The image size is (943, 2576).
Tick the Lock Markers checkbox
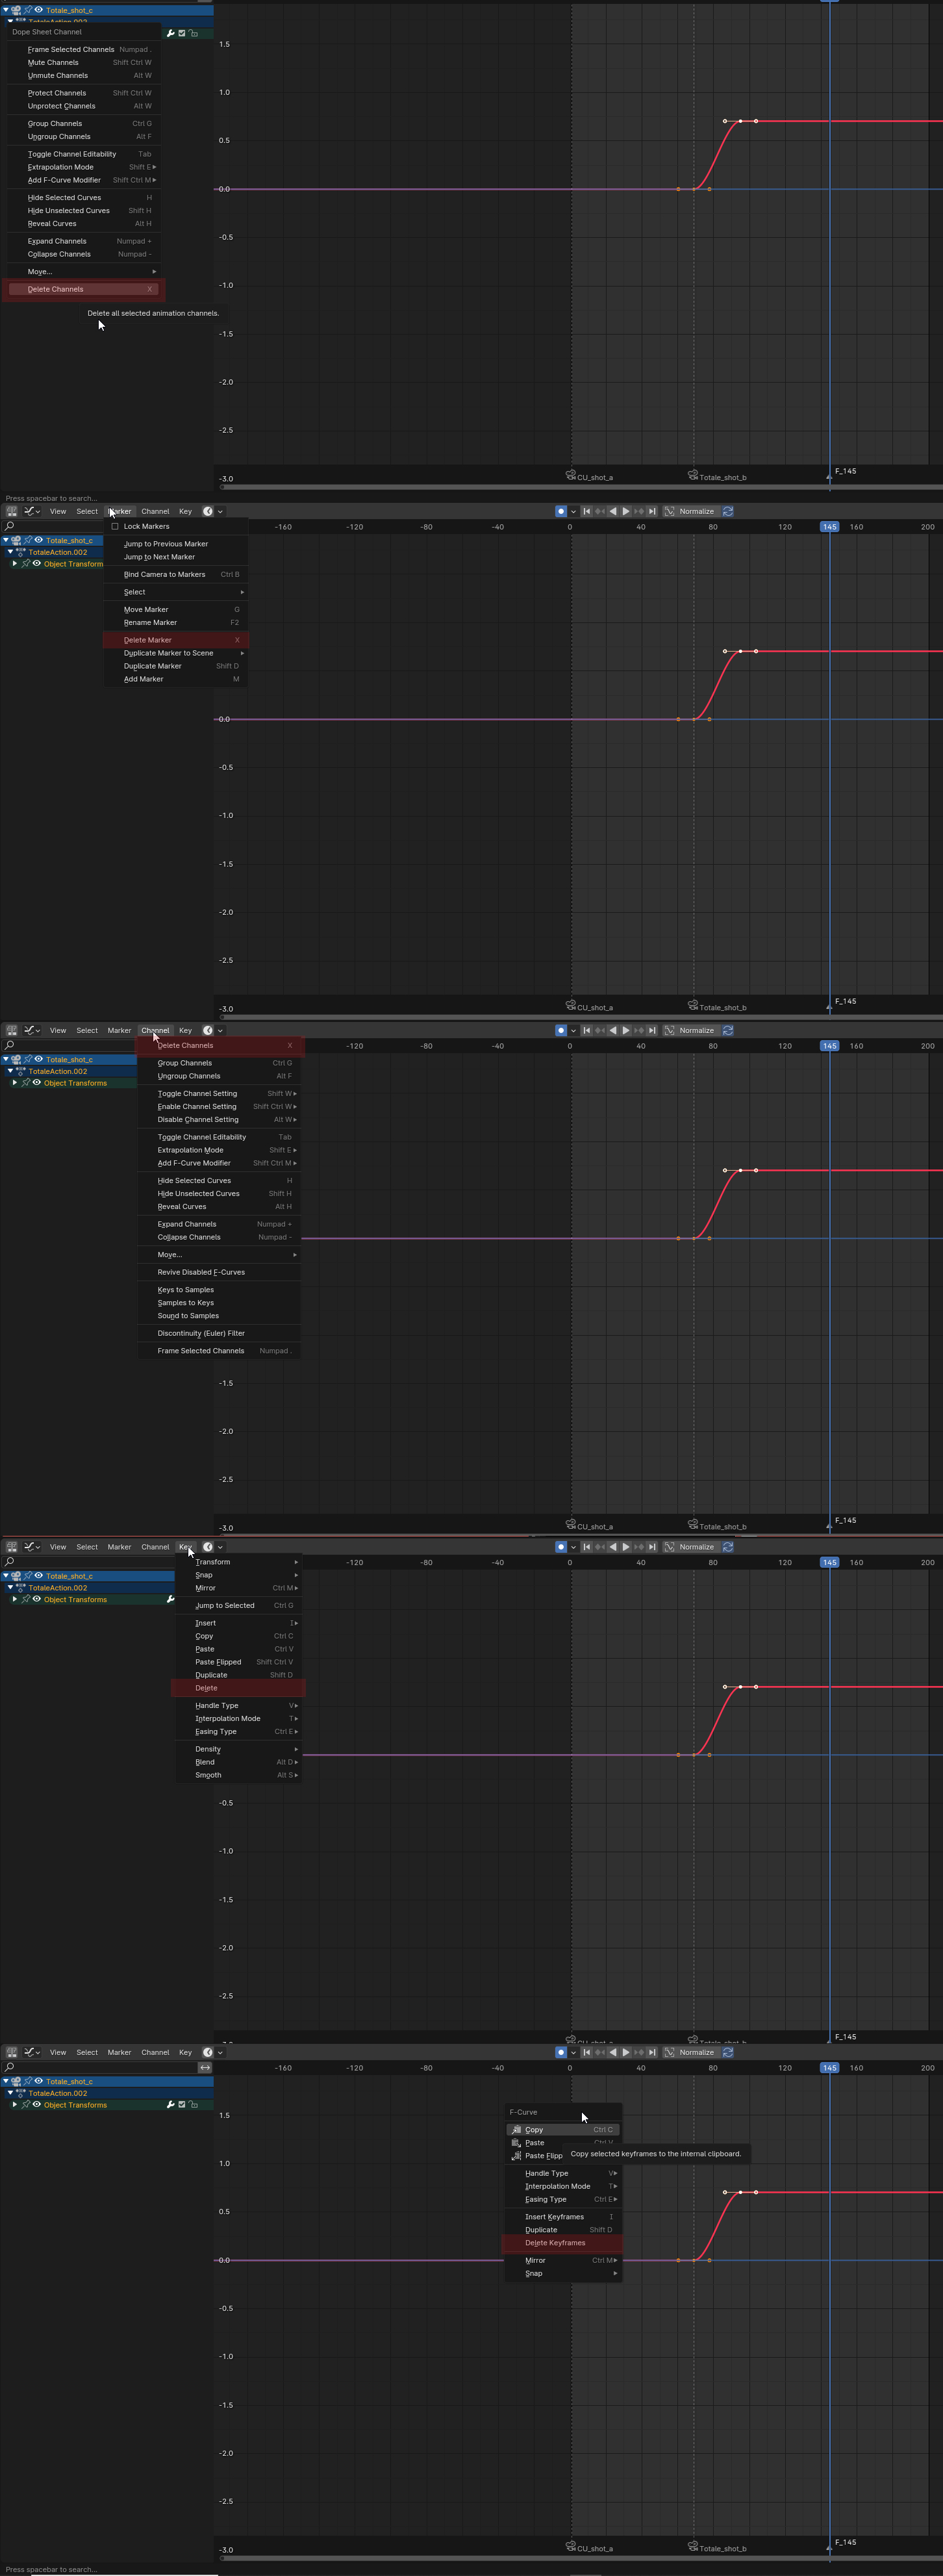coord(115,526)
